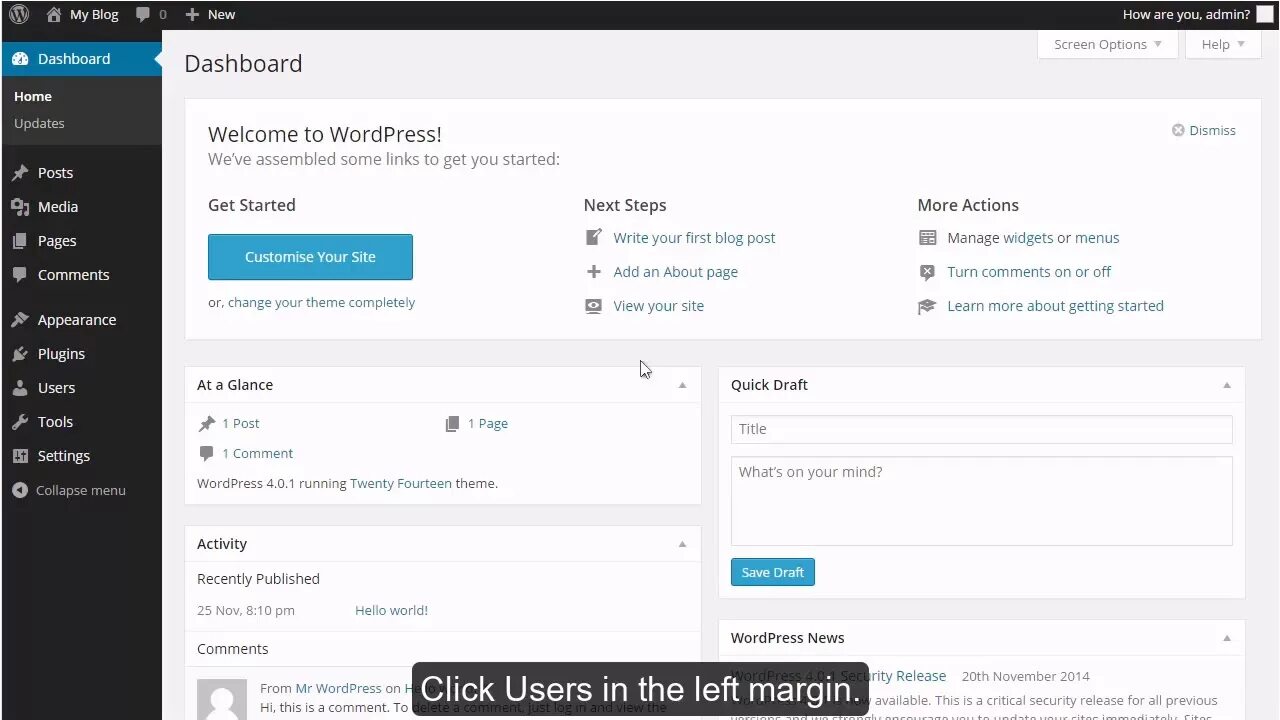Click the plus icon beside New

click(x=193, y=14)
